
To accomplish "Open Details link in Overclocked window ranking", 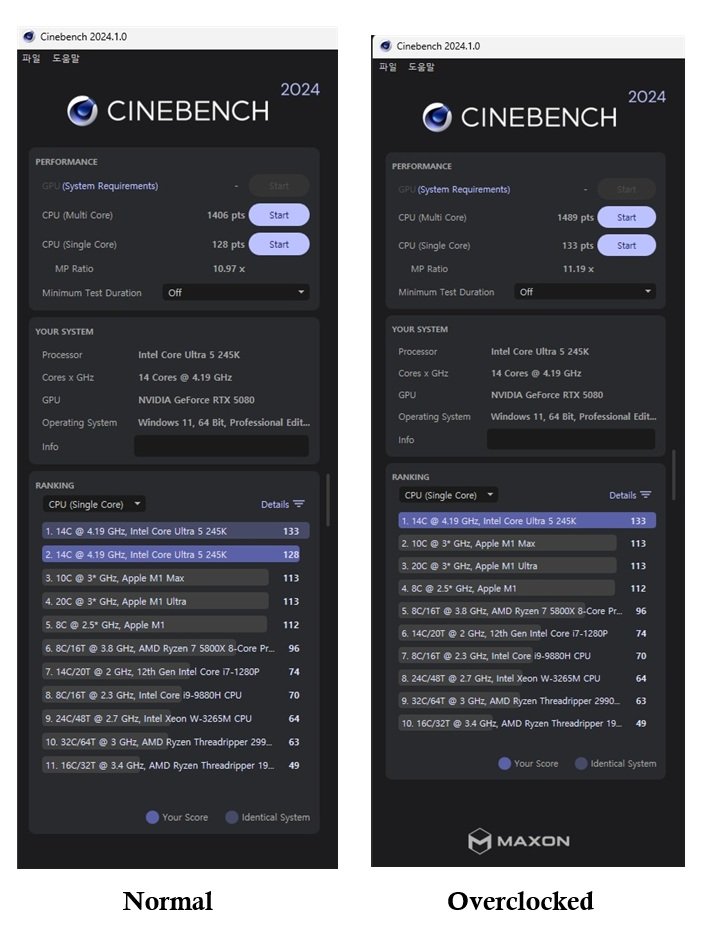I will (622, 495).
